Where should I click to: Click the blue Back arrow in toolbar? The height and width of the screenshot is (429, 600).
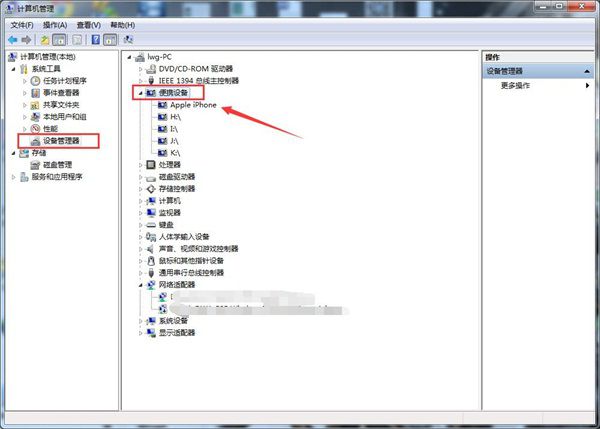coord(13,39)
